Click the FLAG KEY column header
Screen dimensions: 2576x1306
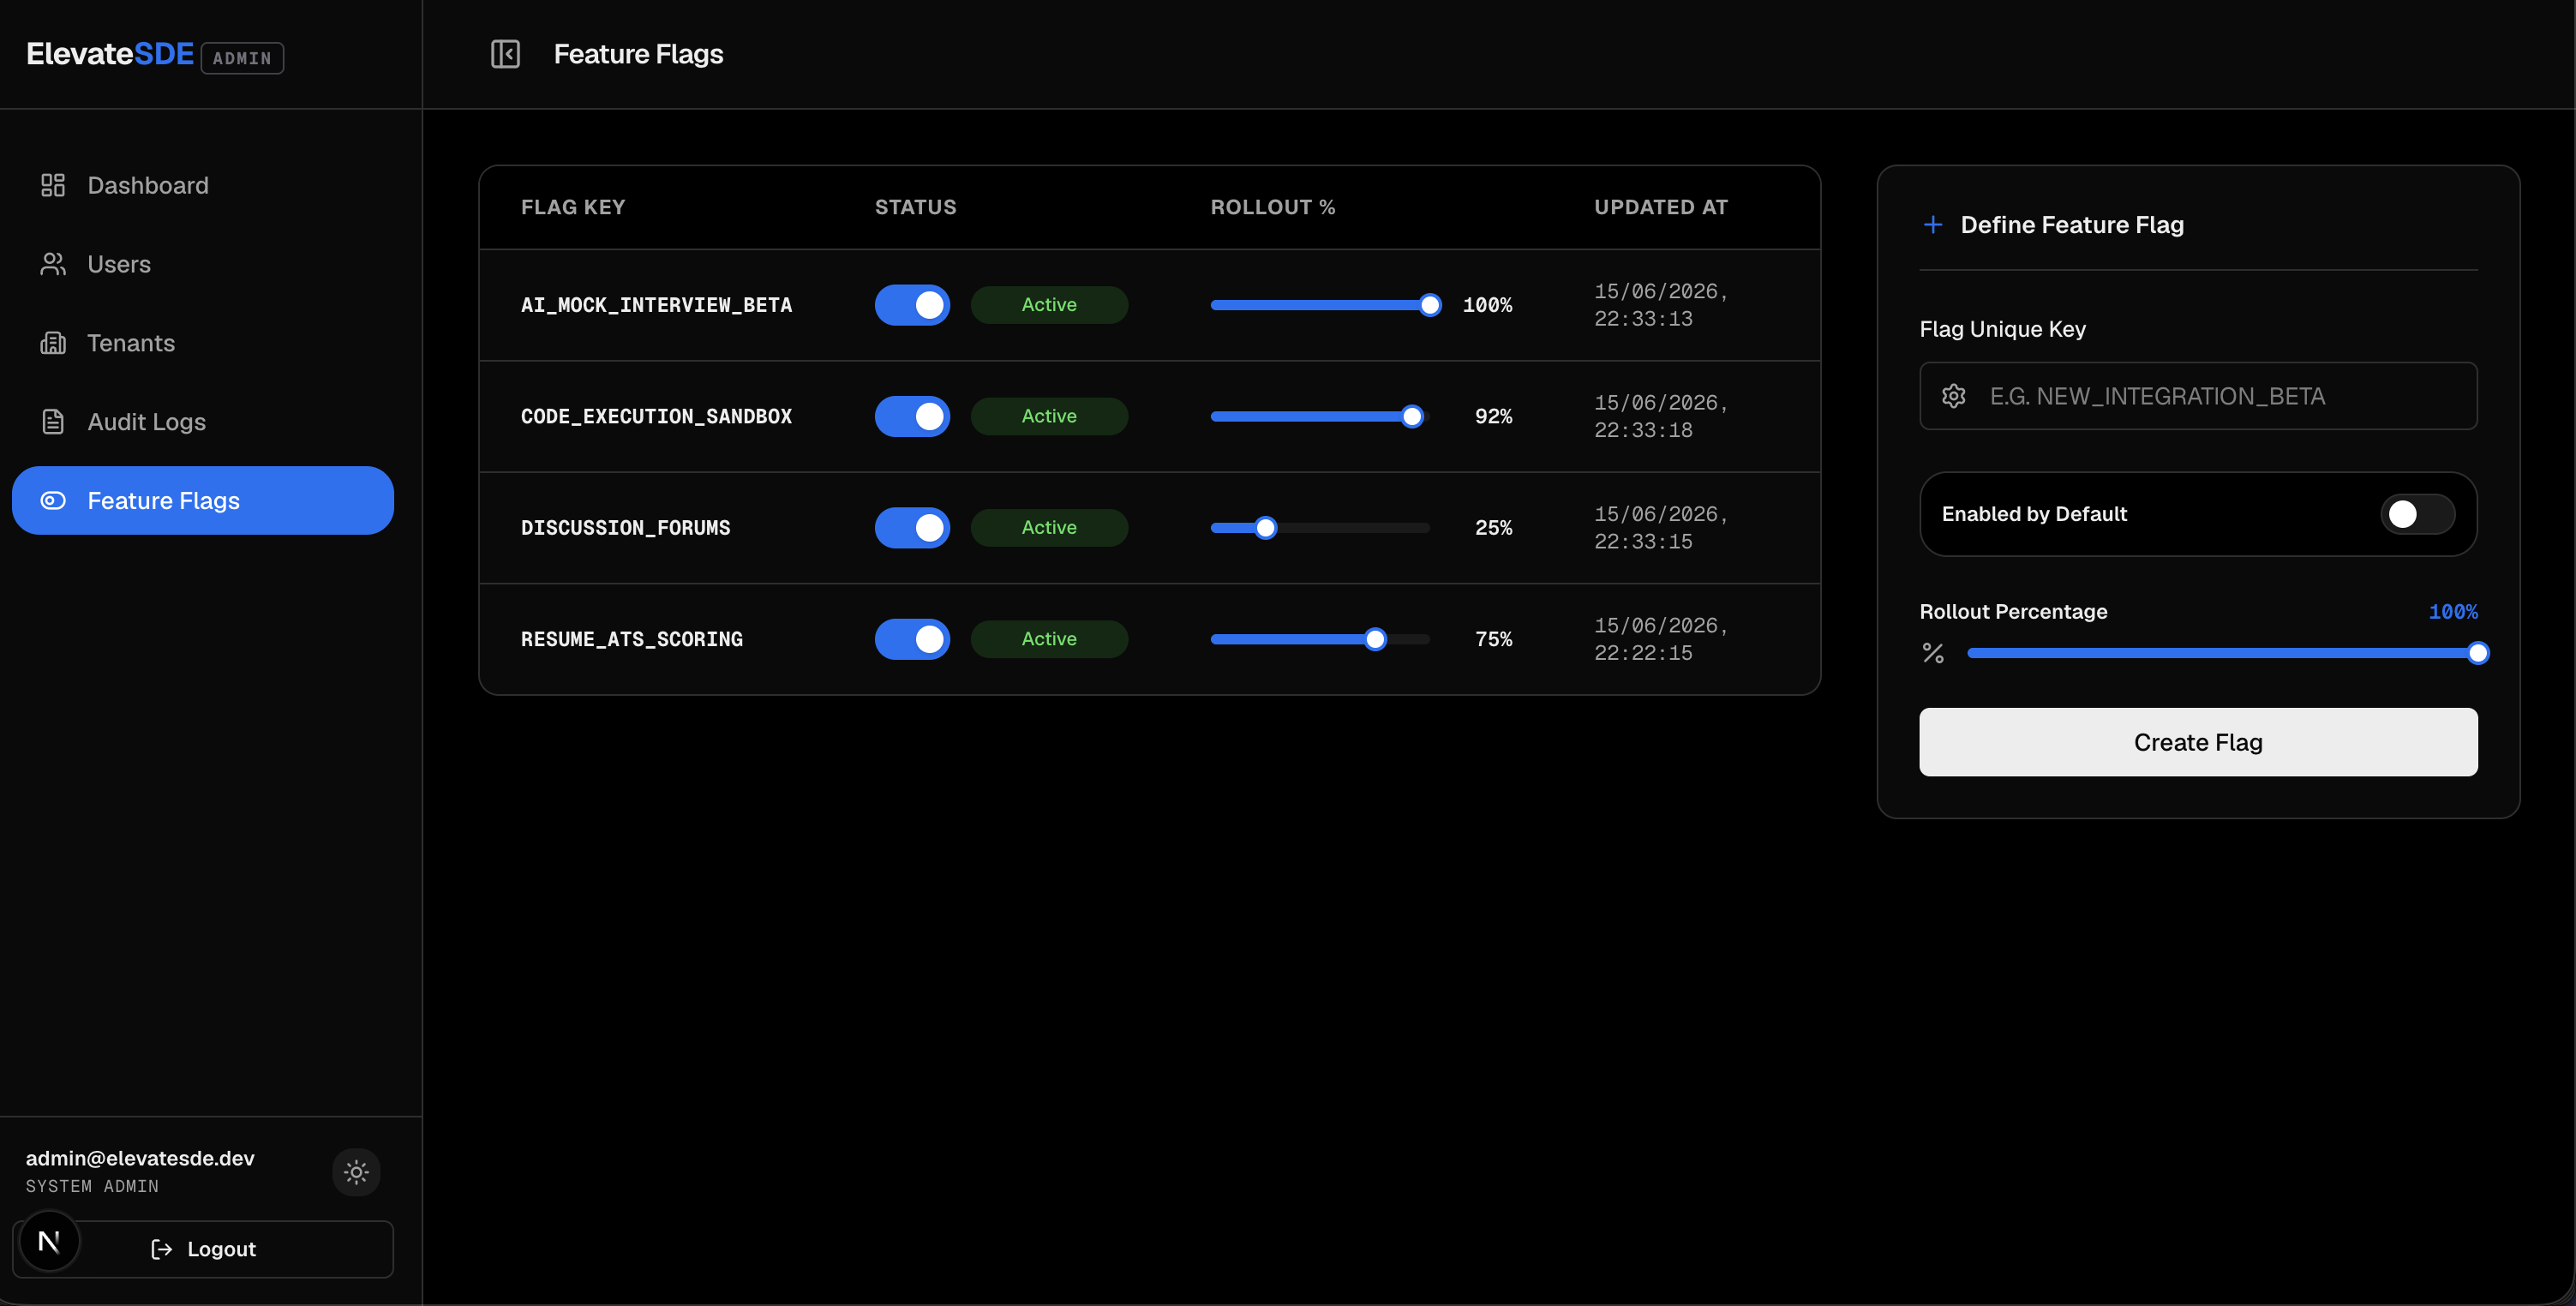573,207
